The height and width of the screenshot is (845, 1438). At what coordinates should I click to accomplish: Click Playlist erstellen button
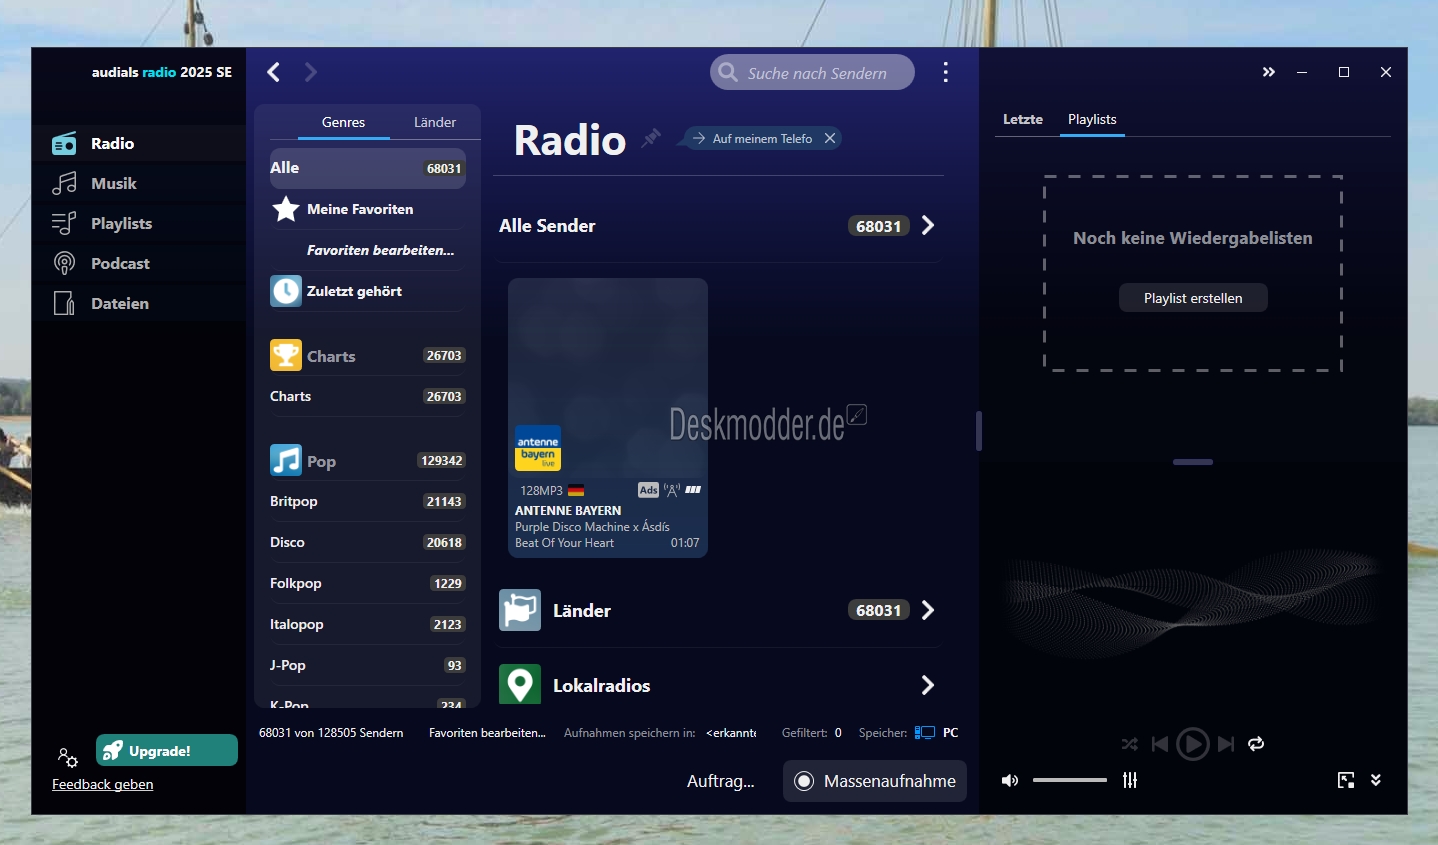coord(1192,297)
